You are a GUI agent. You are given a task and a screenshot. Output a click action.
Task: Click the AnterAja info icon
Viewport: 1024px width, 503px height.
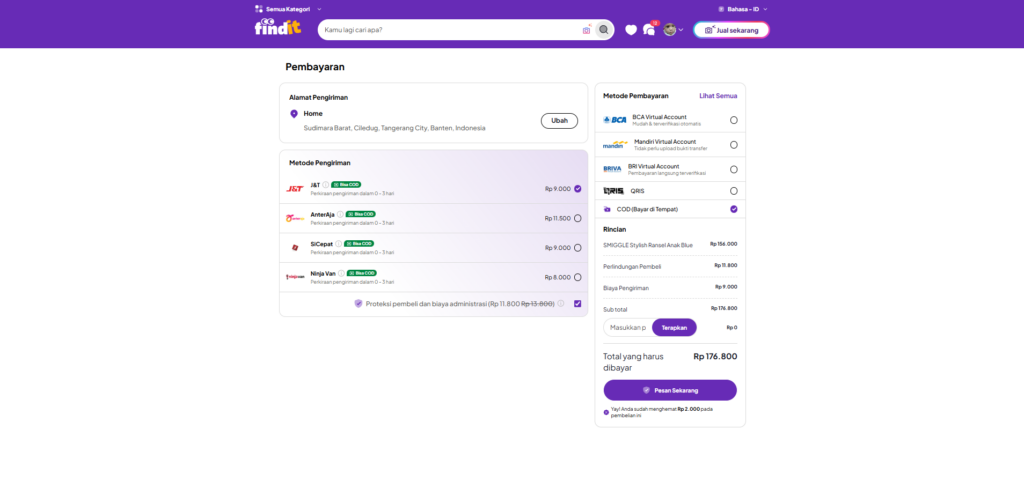(x=340, y=214)
